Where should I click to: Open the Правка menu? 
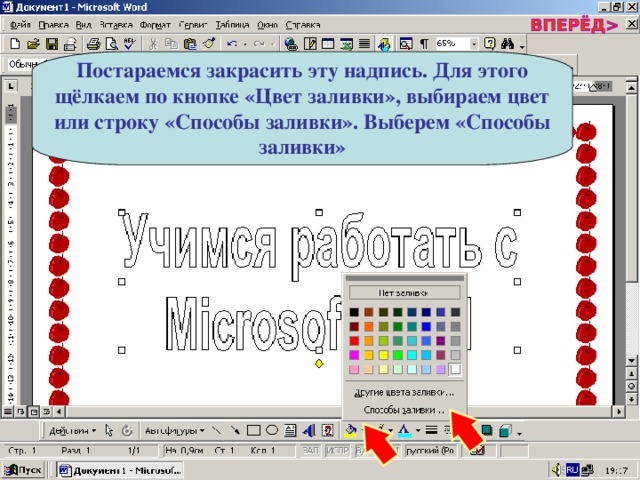click(x=53, y=25)
